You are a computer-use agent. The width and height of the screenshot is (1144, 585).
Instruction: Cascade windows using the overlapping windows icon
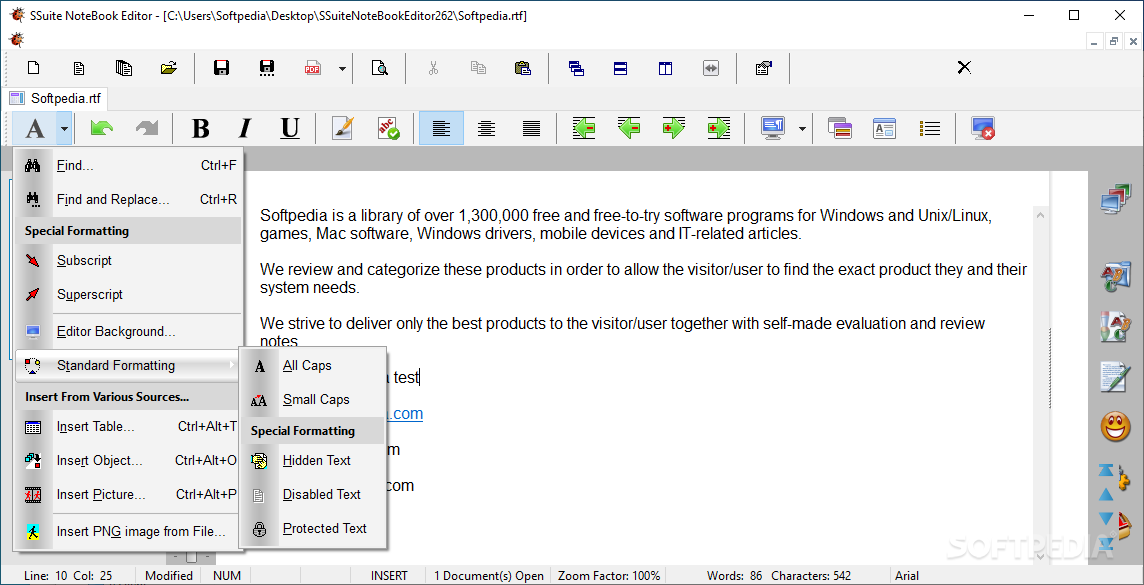(576, 69)
